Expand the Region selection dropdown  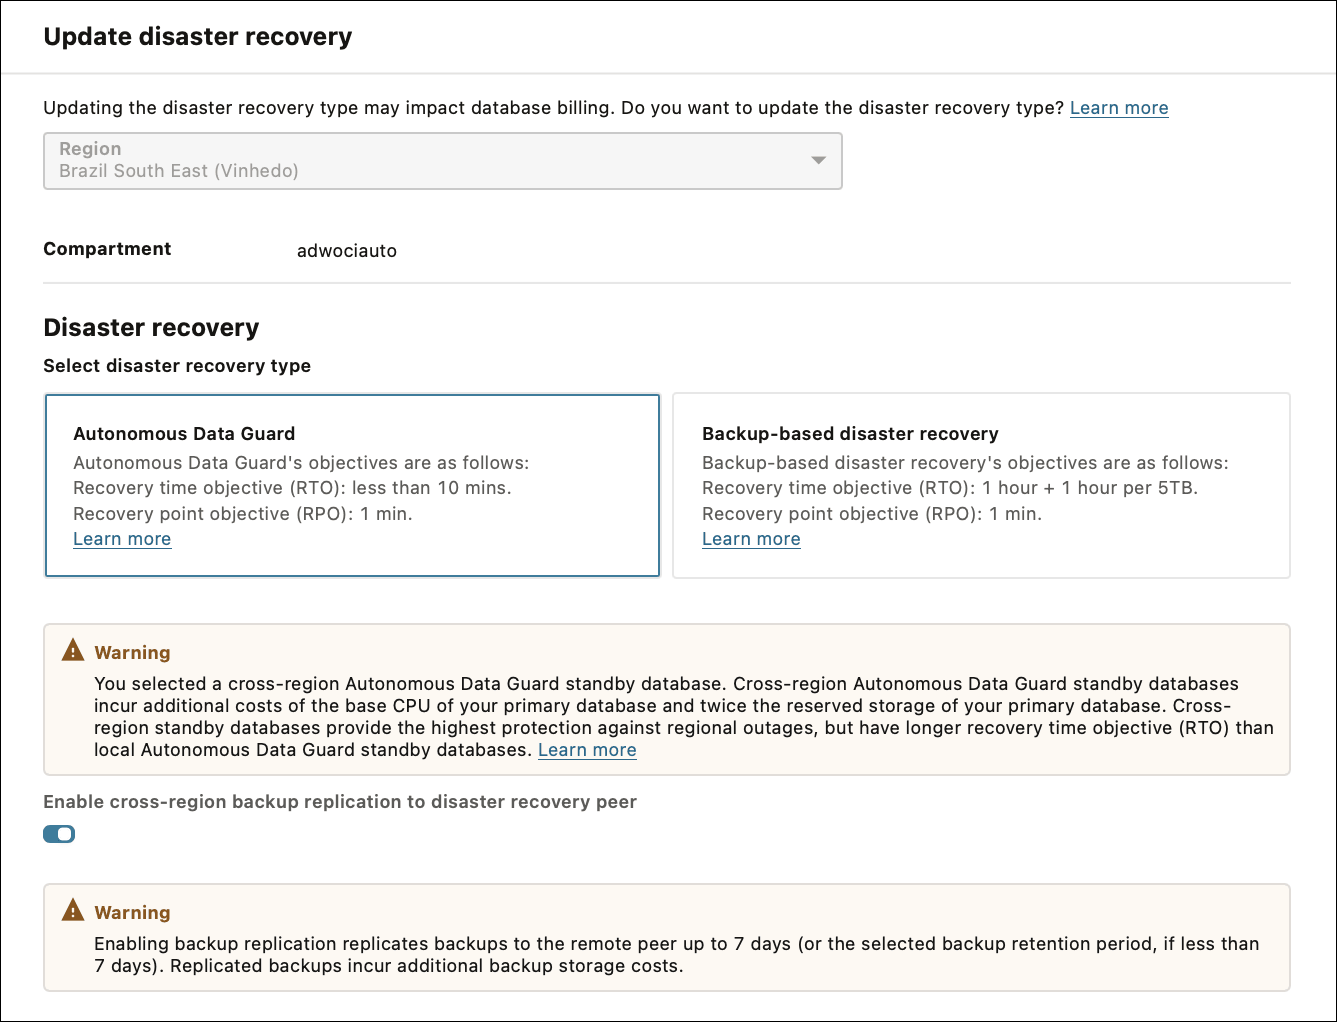click(442, 160)
